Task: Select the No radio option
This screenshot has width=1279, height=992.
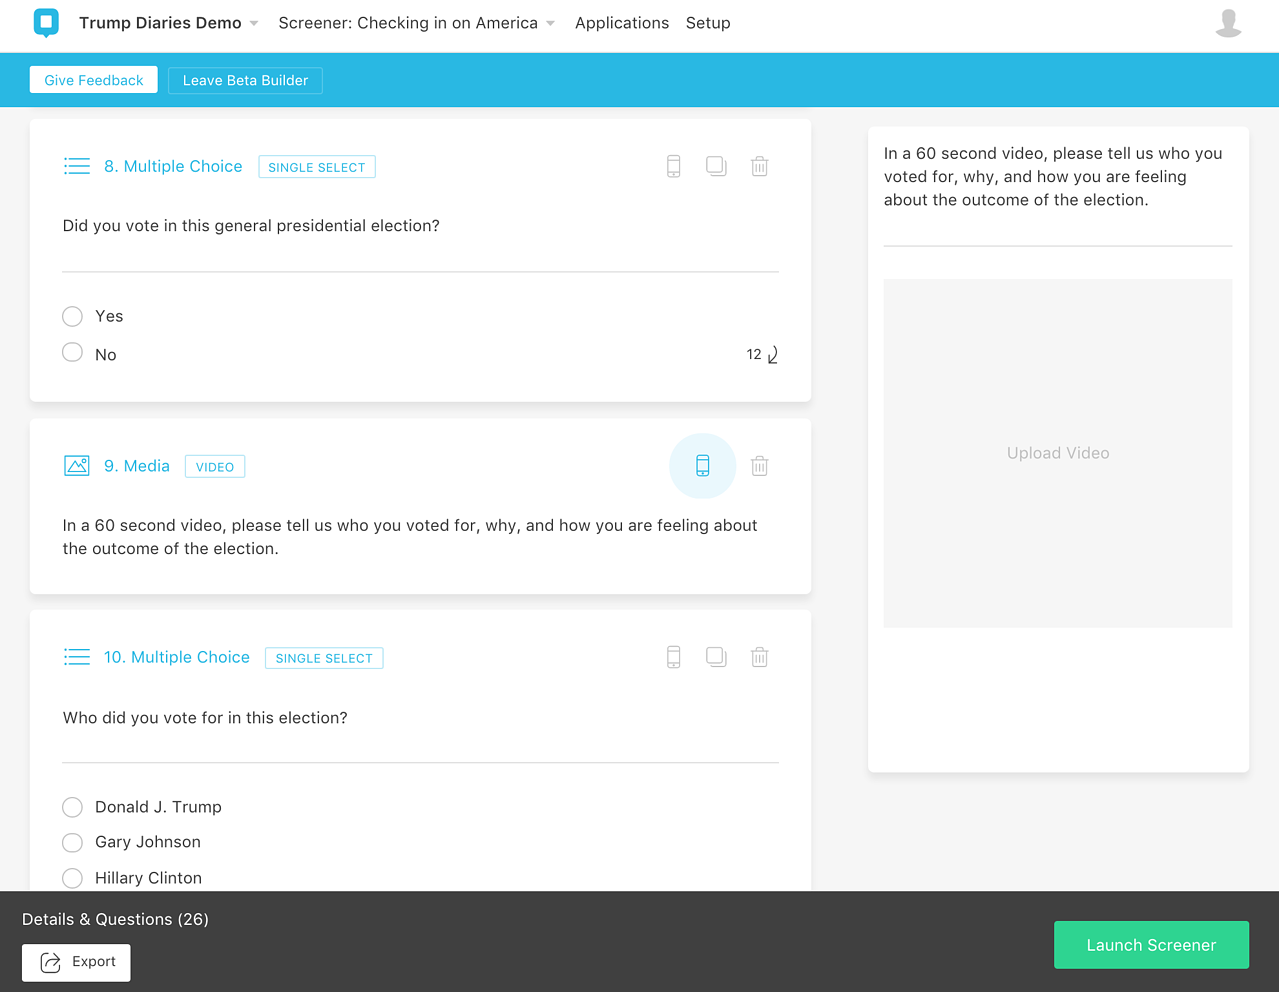Action: pos(72,352)
